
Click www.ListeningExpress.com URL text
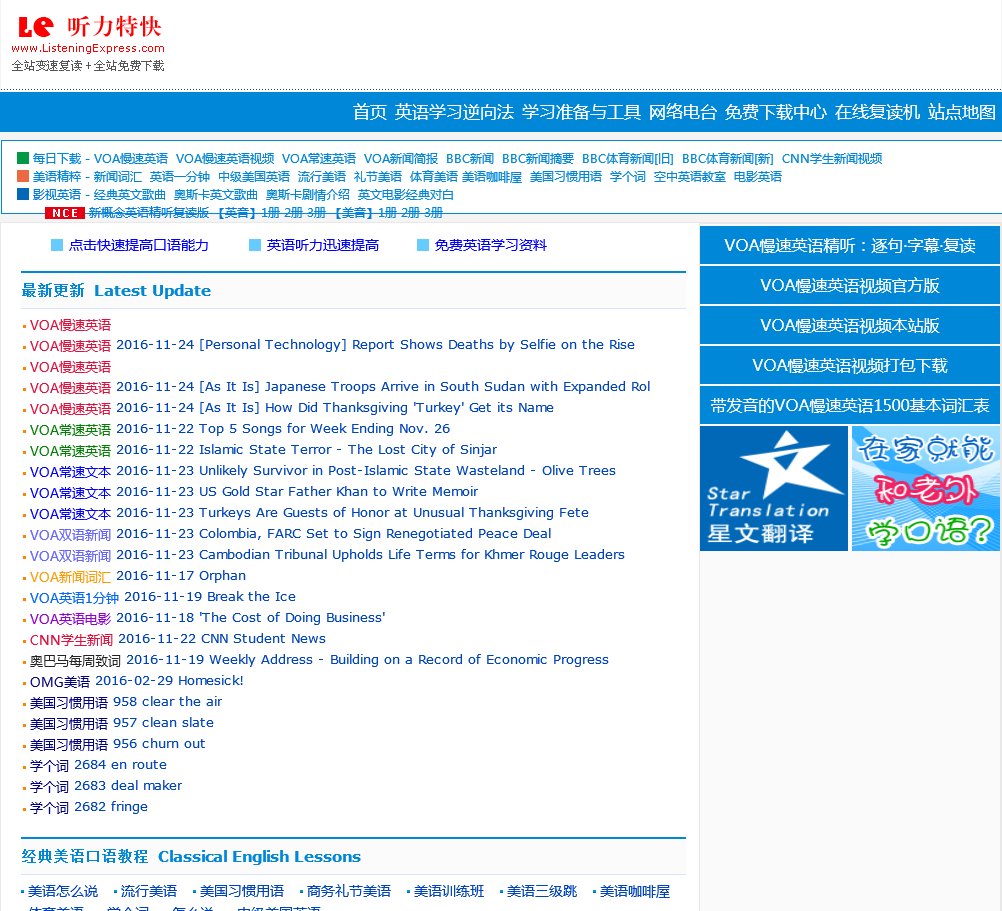[88, 49]
